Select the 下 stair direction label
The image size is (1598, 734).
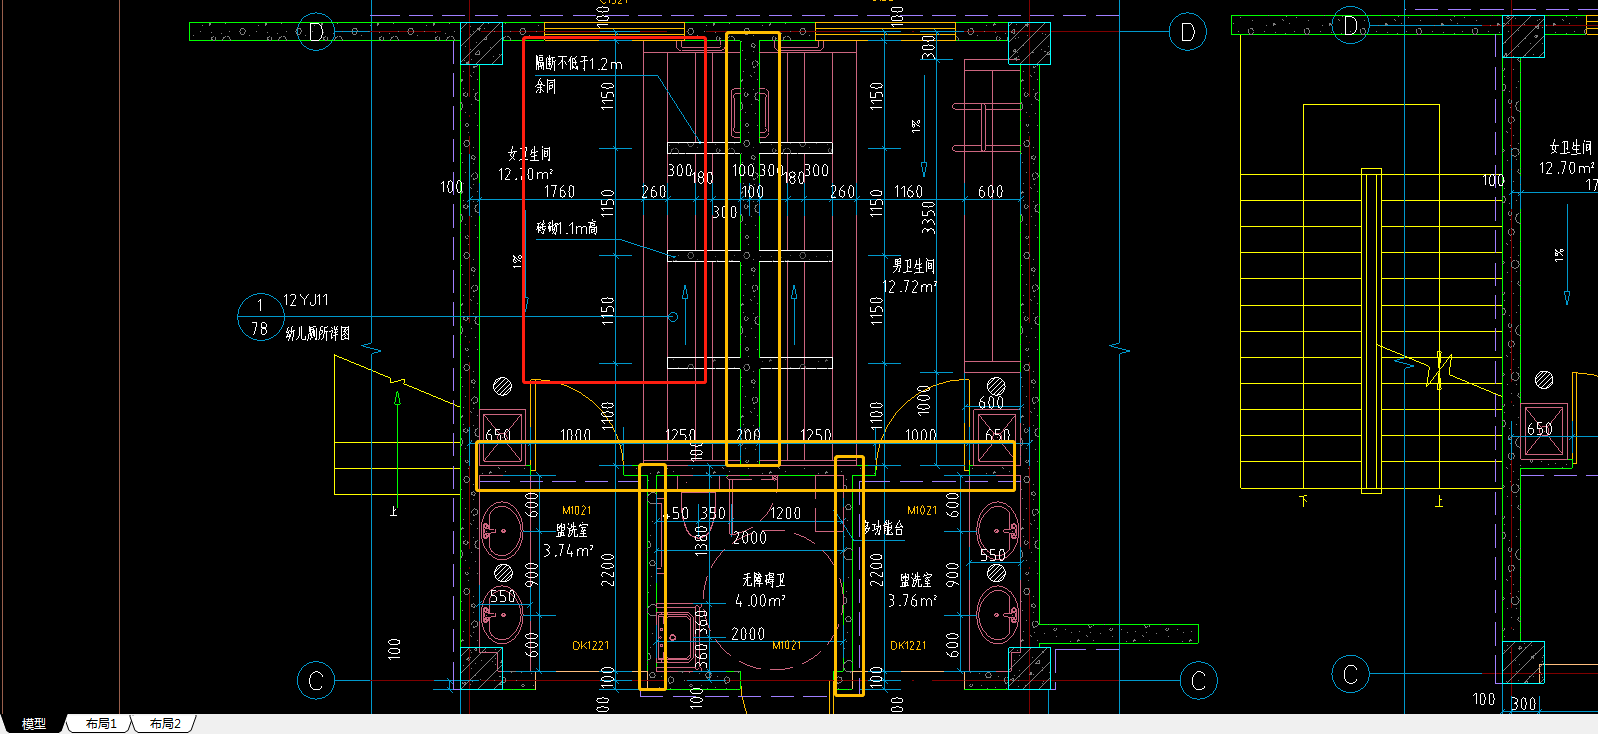click(x=1304, y=502)
